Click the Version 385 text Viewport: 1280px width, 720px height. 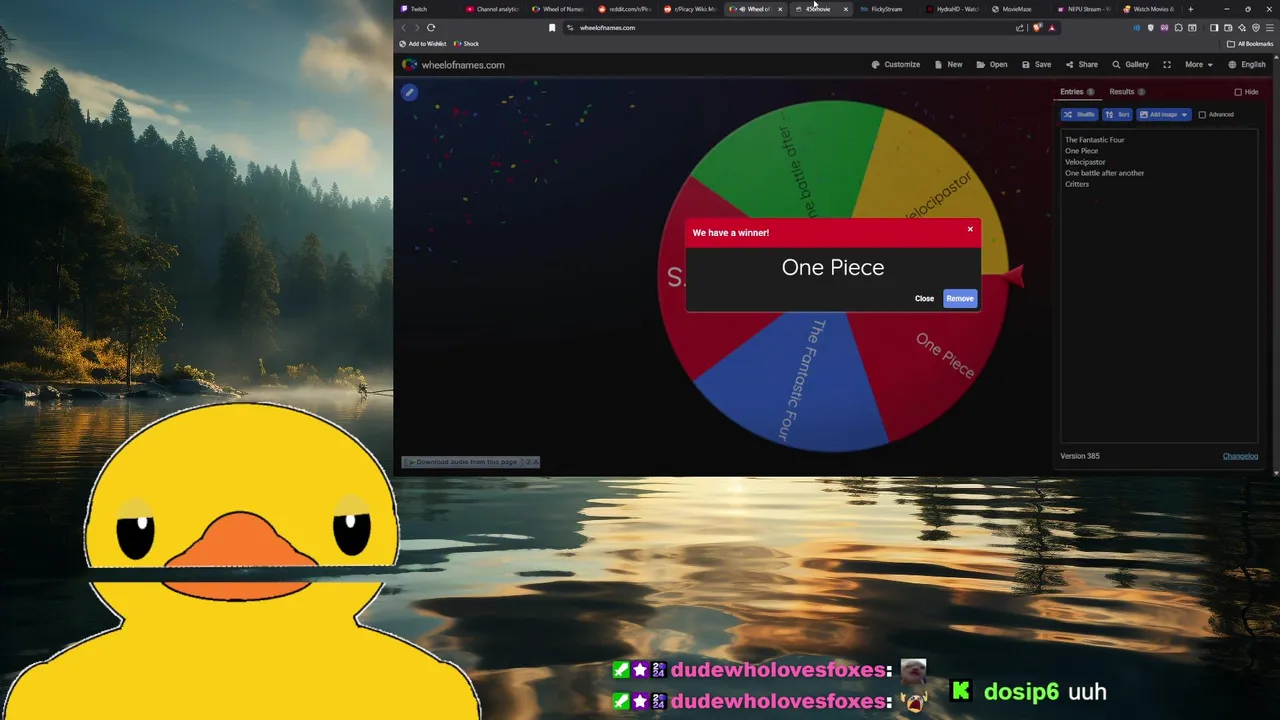1080,456
